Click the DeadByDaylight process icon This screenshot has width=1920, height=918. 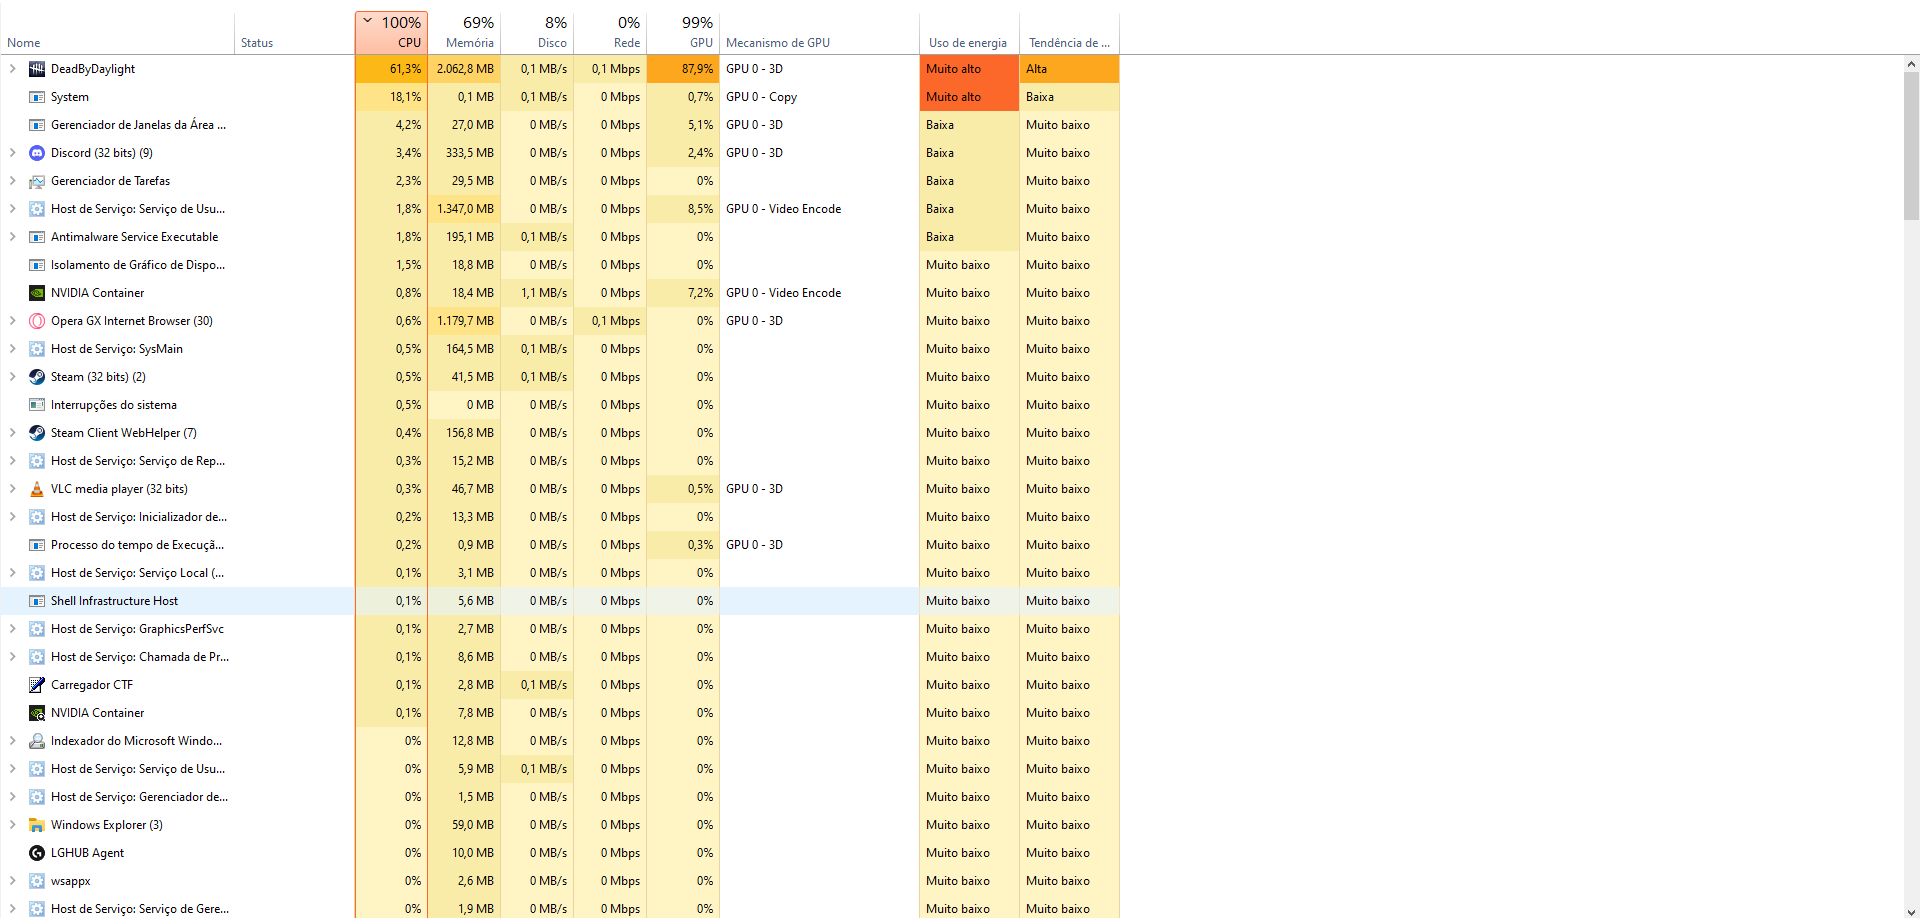tap(37, 69)
